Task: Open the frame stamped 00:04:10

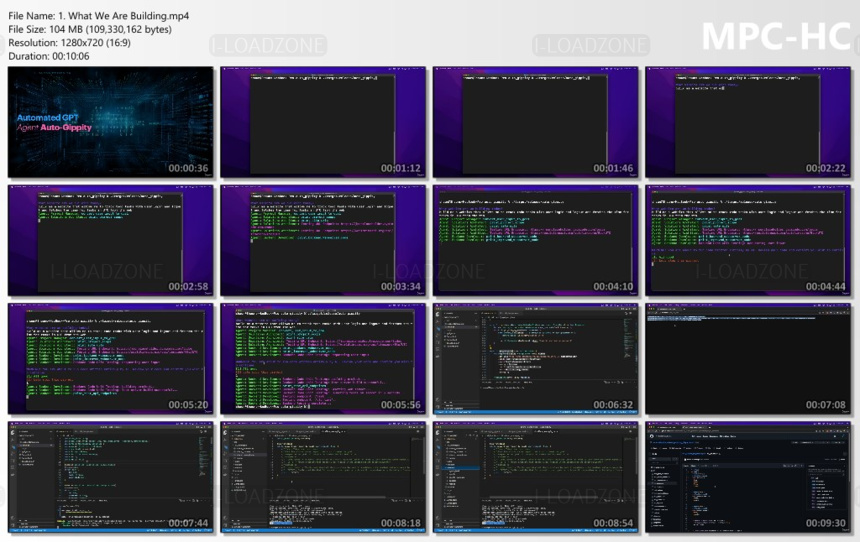Action: [535, 240]
